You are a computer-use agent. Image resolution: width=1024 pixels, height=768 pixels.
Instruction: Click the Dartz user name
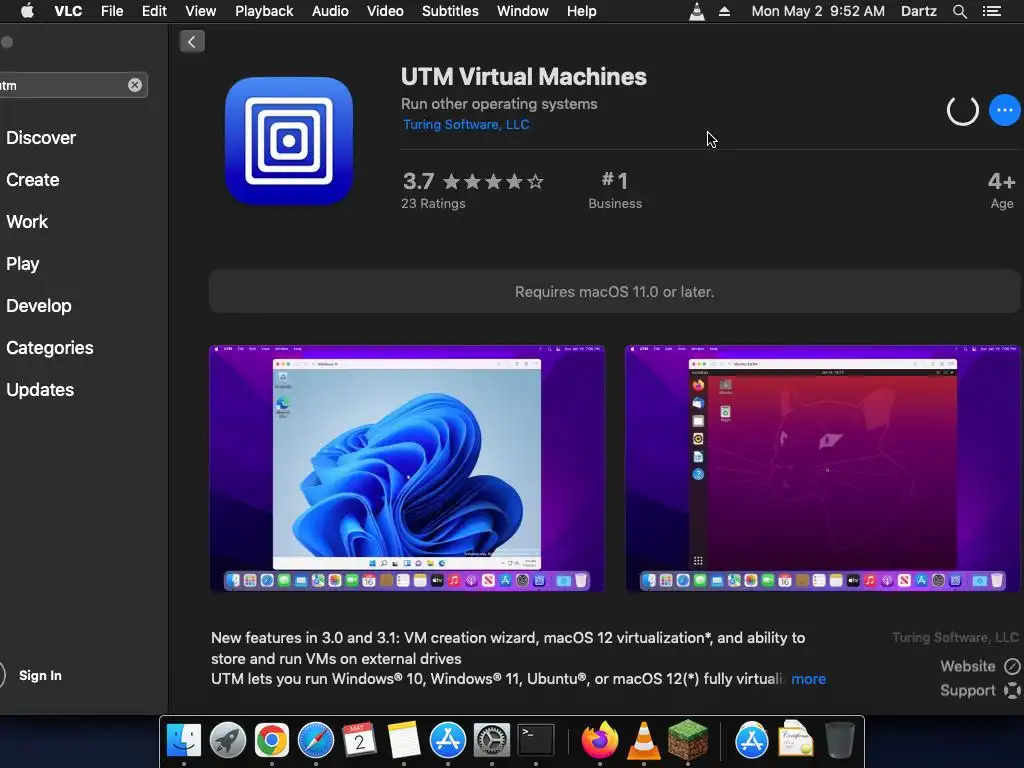(x=918, y=11)
